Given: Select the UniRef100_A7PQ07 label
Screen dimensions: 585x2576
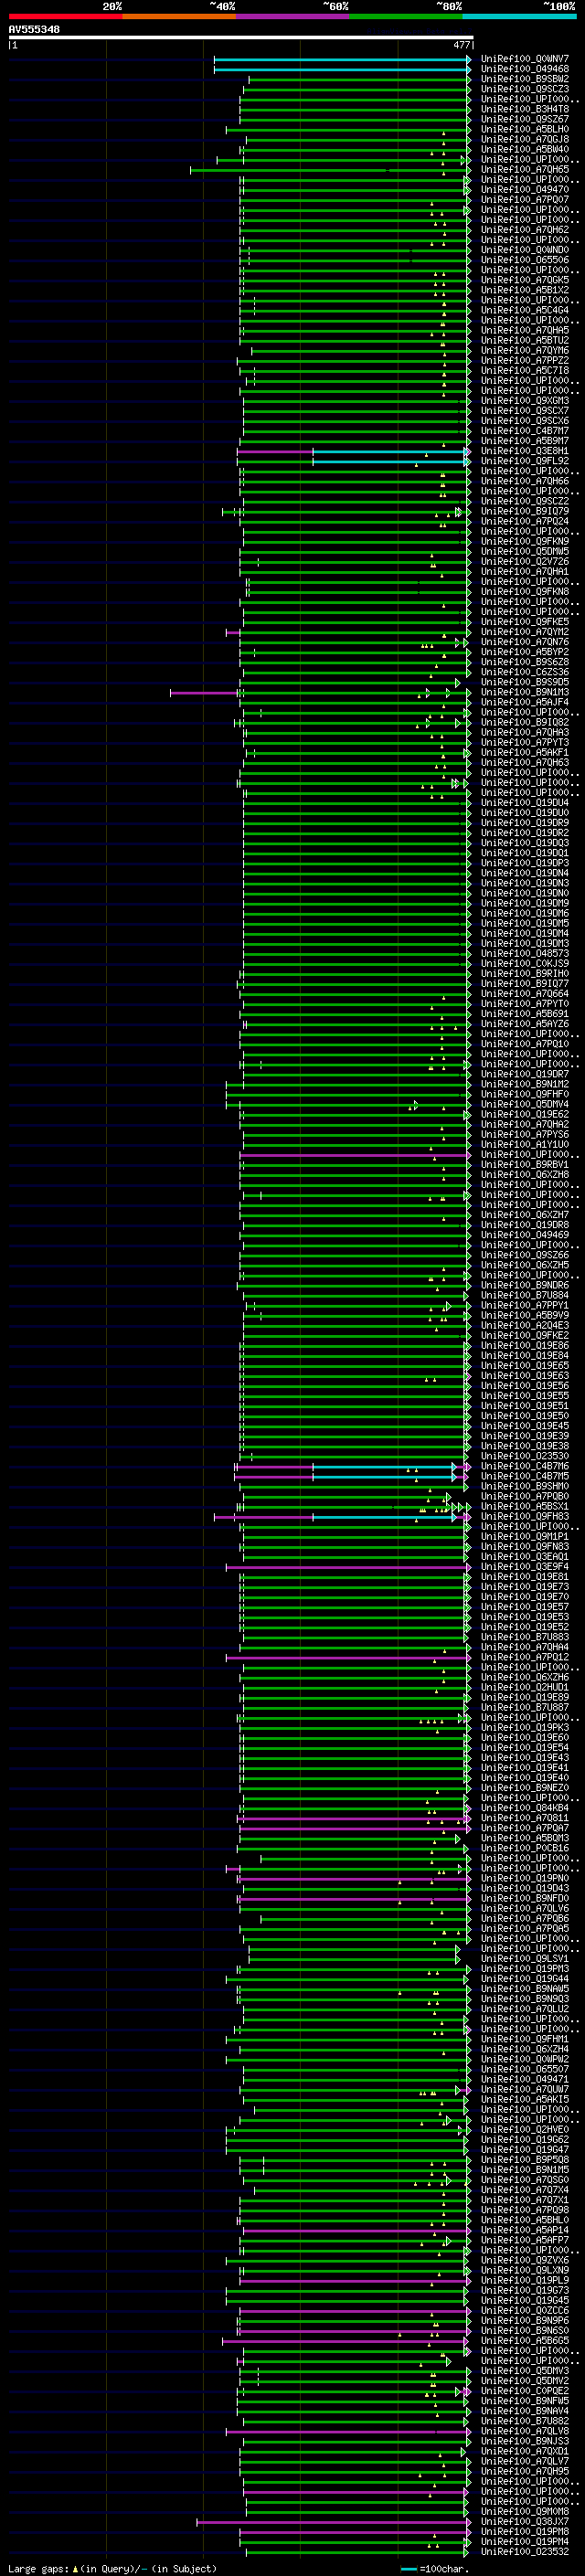Looking at the screenshot, I should (524, 200).
